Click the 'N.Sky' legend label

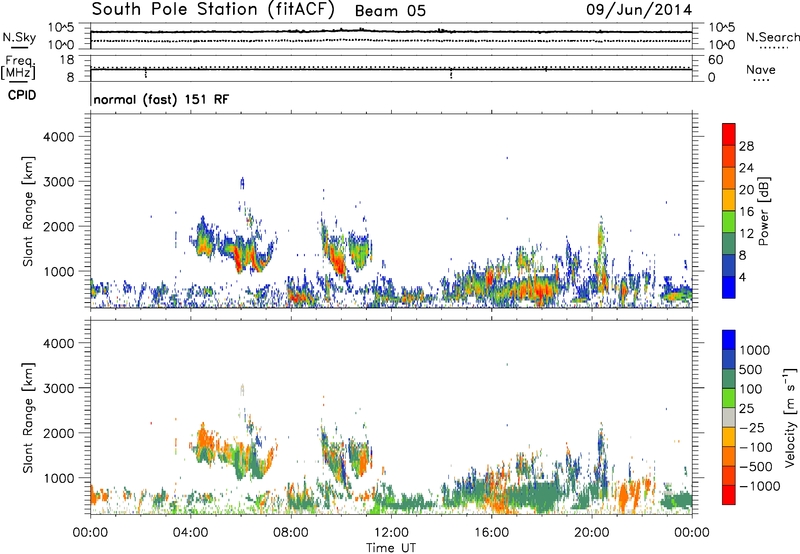pyautogui.click(x=19, y=37)
